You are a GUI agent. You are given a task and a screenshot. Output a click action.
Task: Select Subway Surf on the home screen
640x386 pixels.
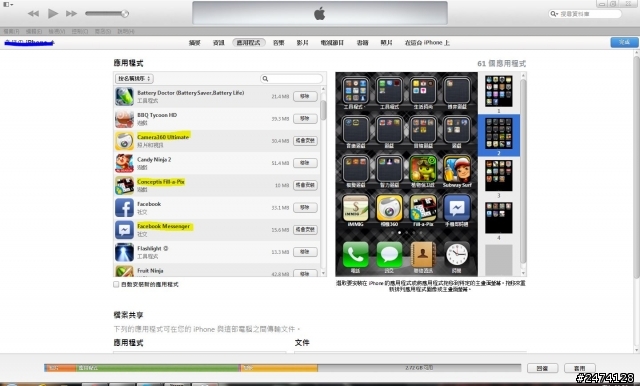click(x=457, y=169)
